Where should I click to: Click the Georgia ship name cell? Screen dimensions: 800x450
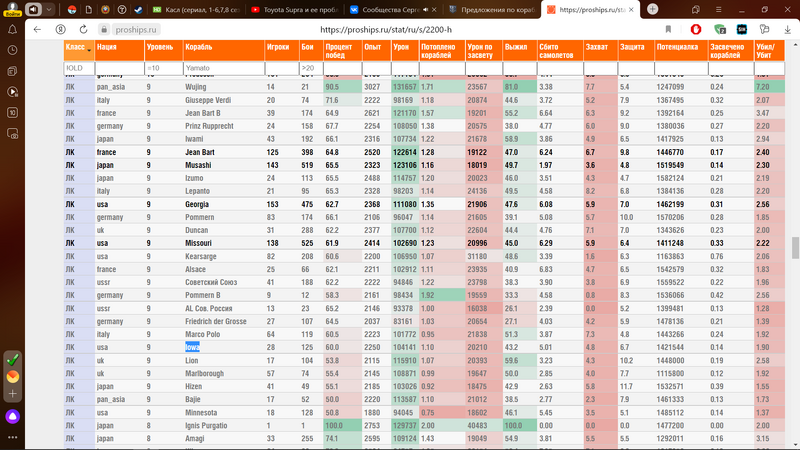197,204
